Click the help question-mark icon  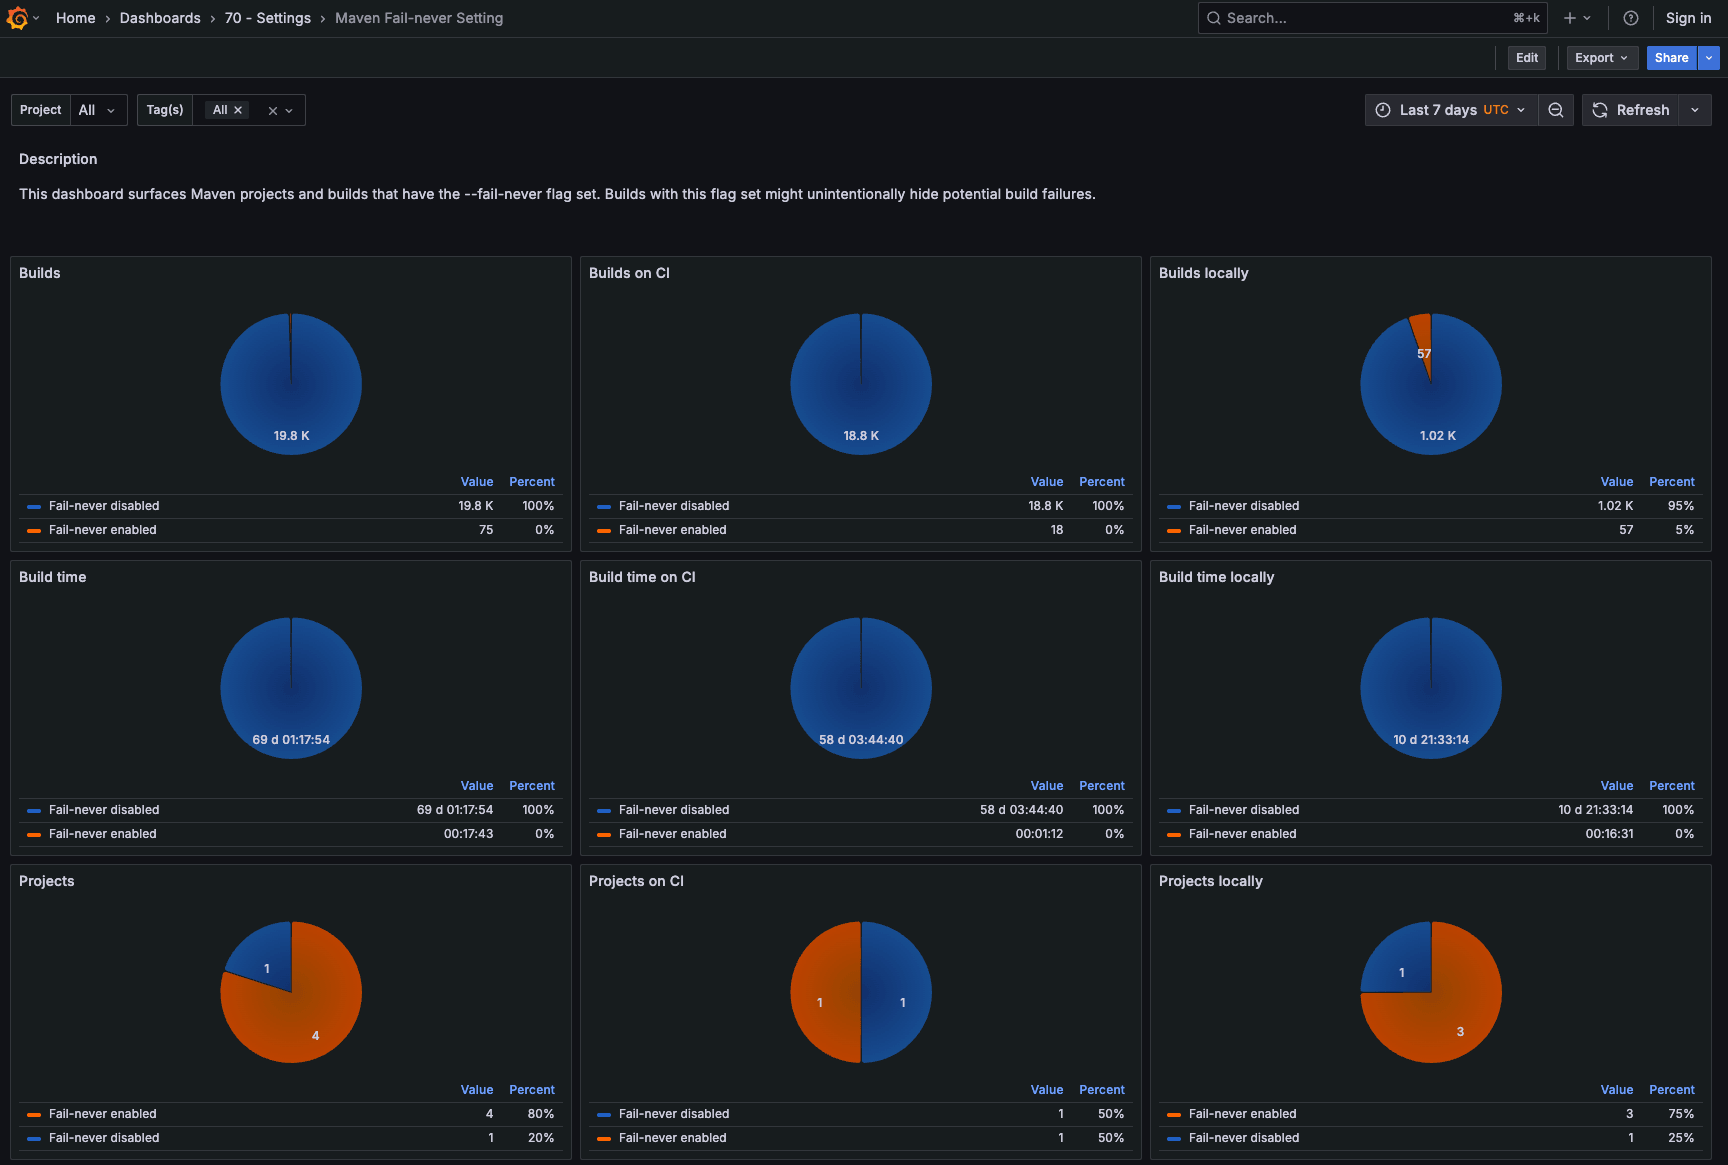pos(1630,17)
